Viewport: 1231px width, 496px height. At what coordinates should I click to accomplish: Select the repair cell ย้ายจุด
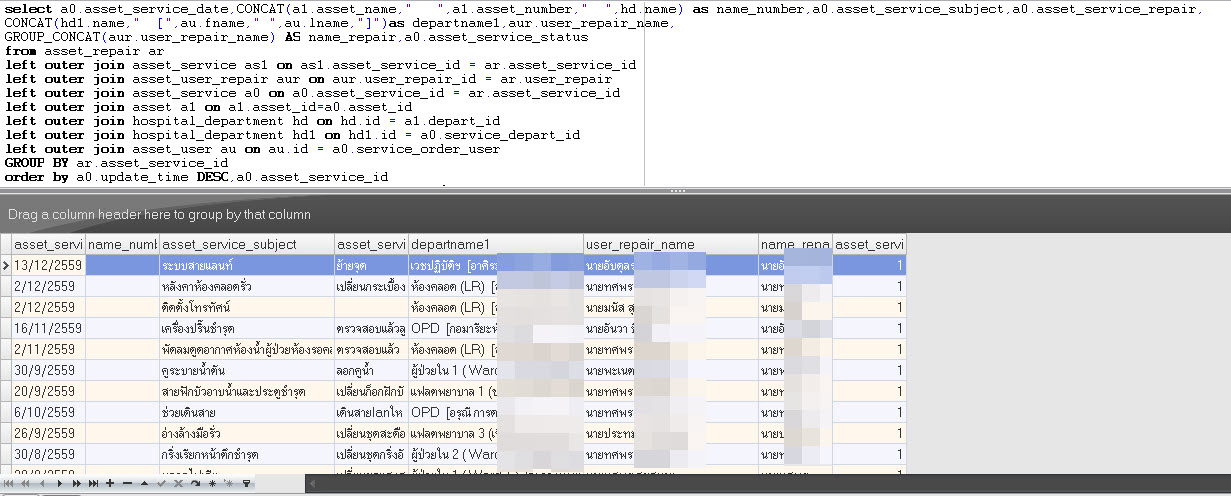click(372, 265)
